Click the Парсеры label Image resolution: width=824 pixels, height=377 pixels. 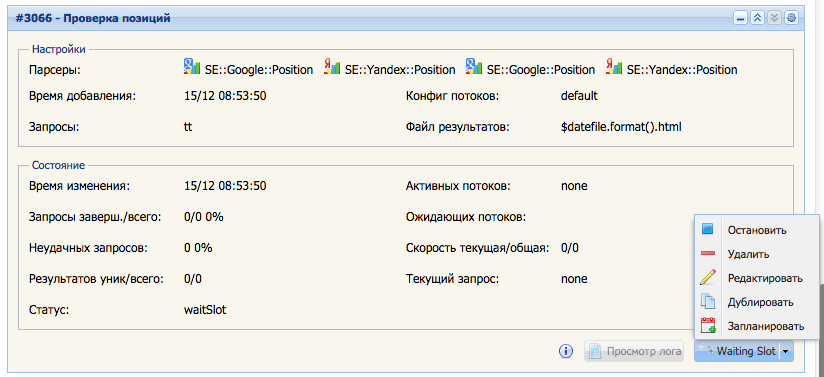point(54,69)
